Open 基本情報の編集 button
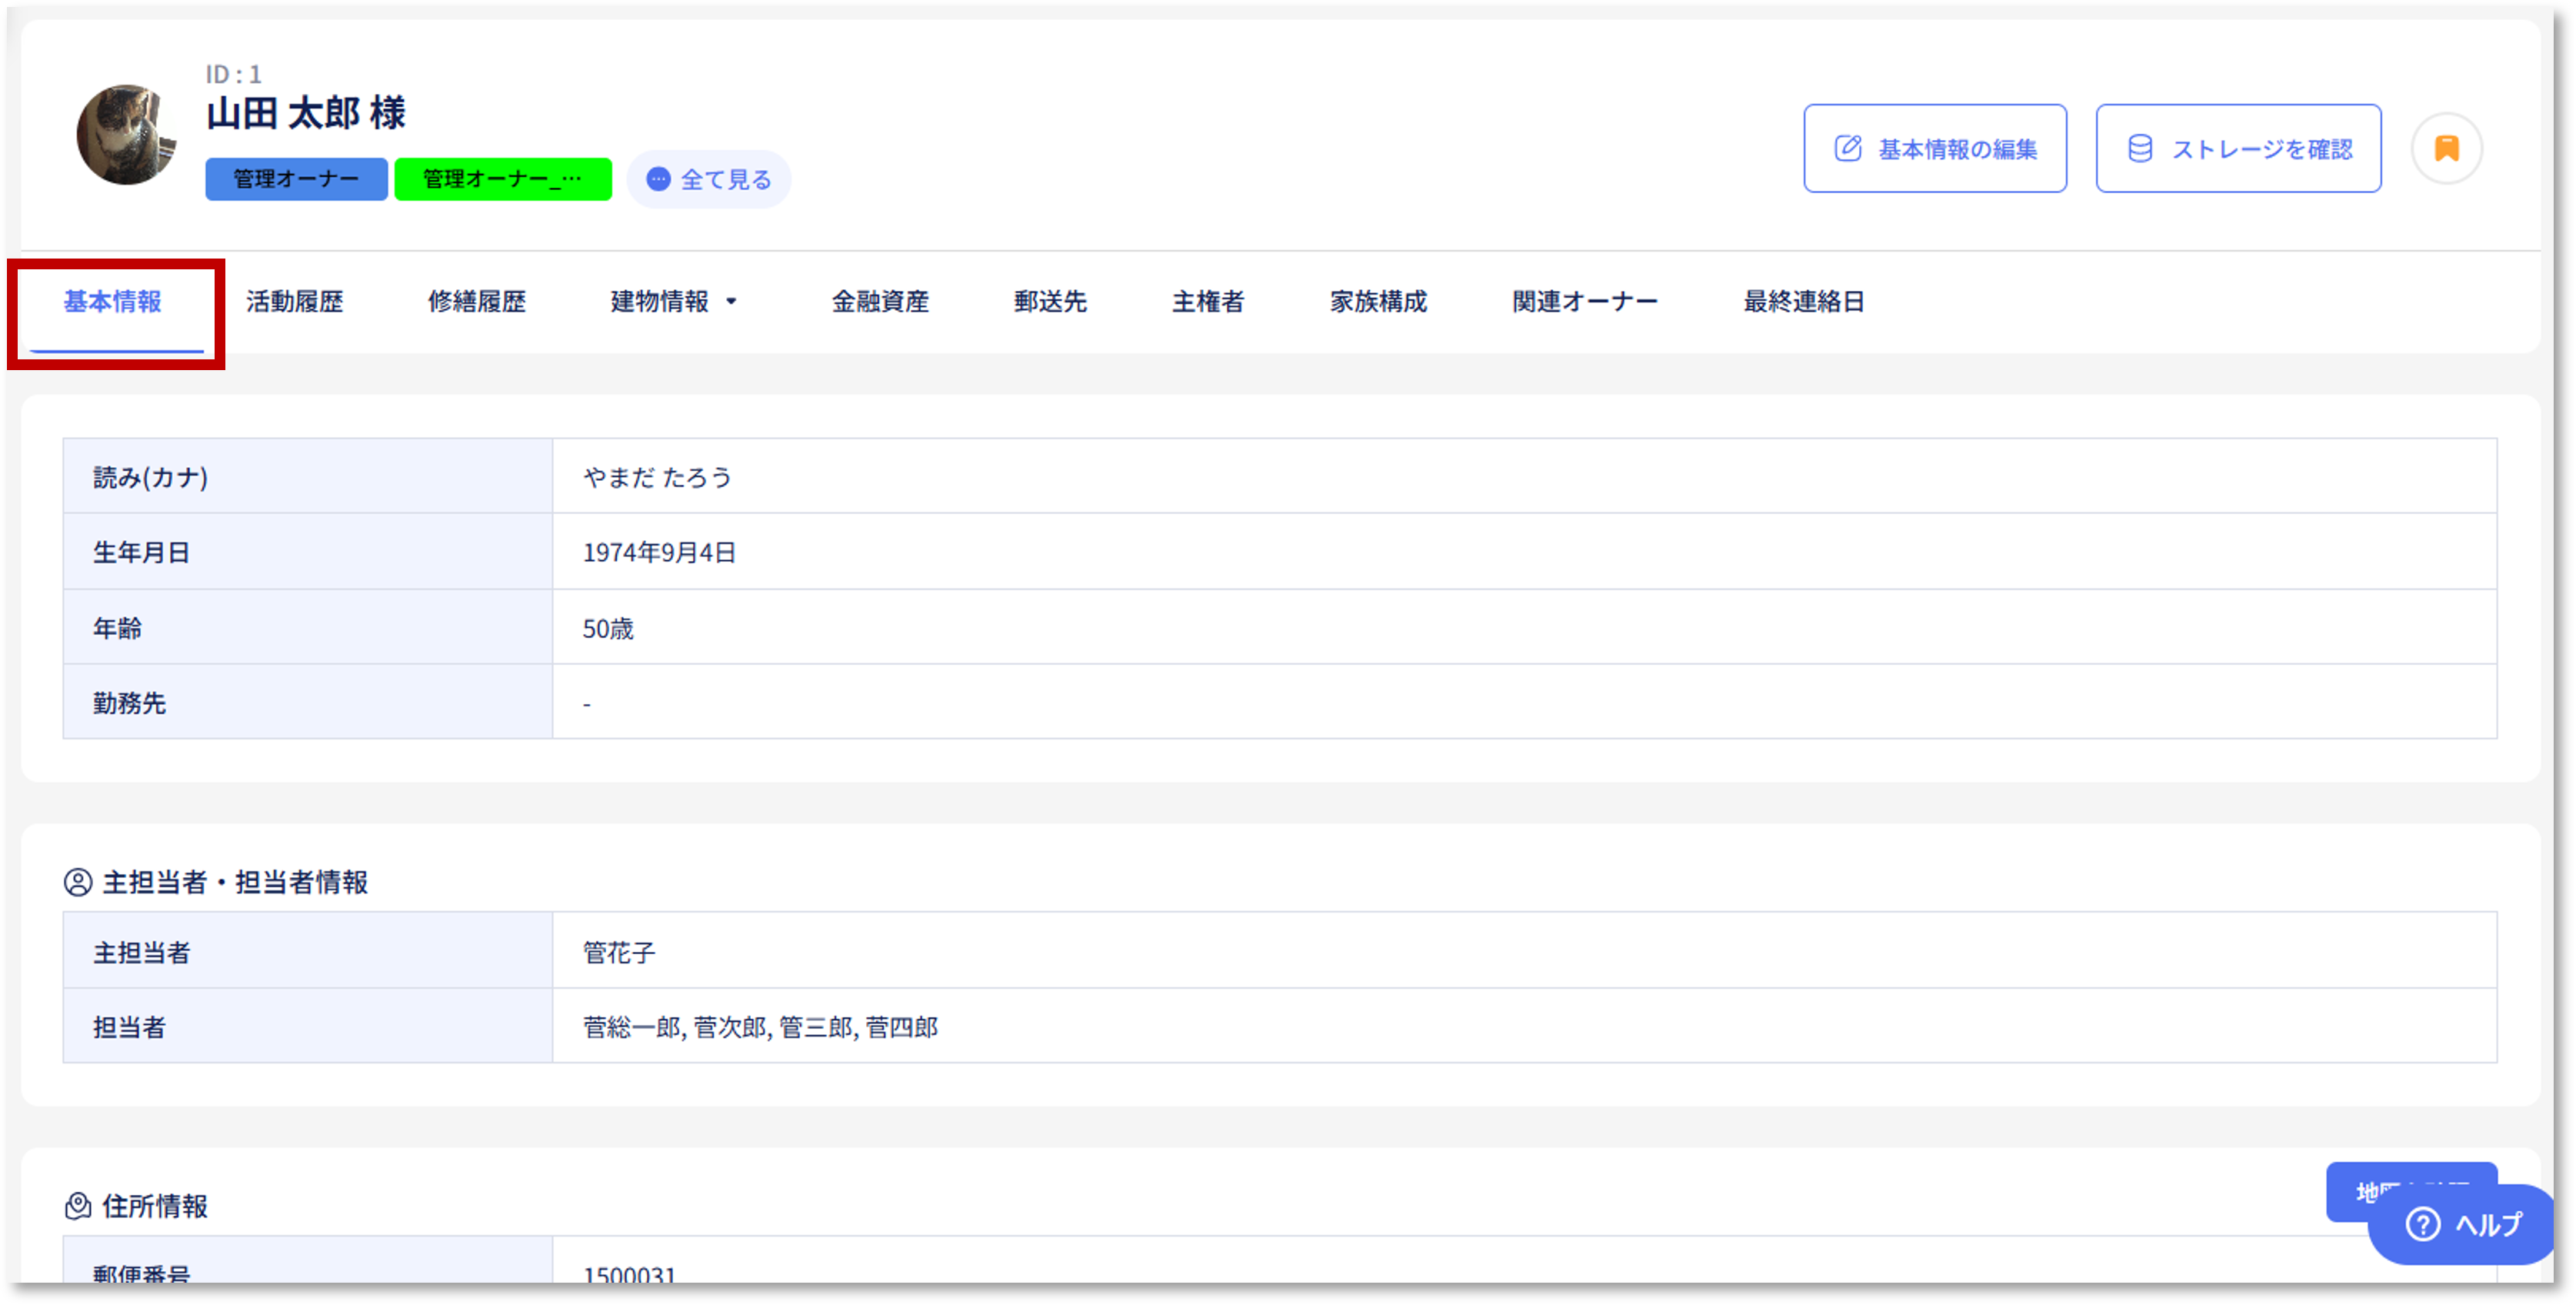Image resolution: width=2576 pixels, height=1305 pixels. tap(1934, 149)
